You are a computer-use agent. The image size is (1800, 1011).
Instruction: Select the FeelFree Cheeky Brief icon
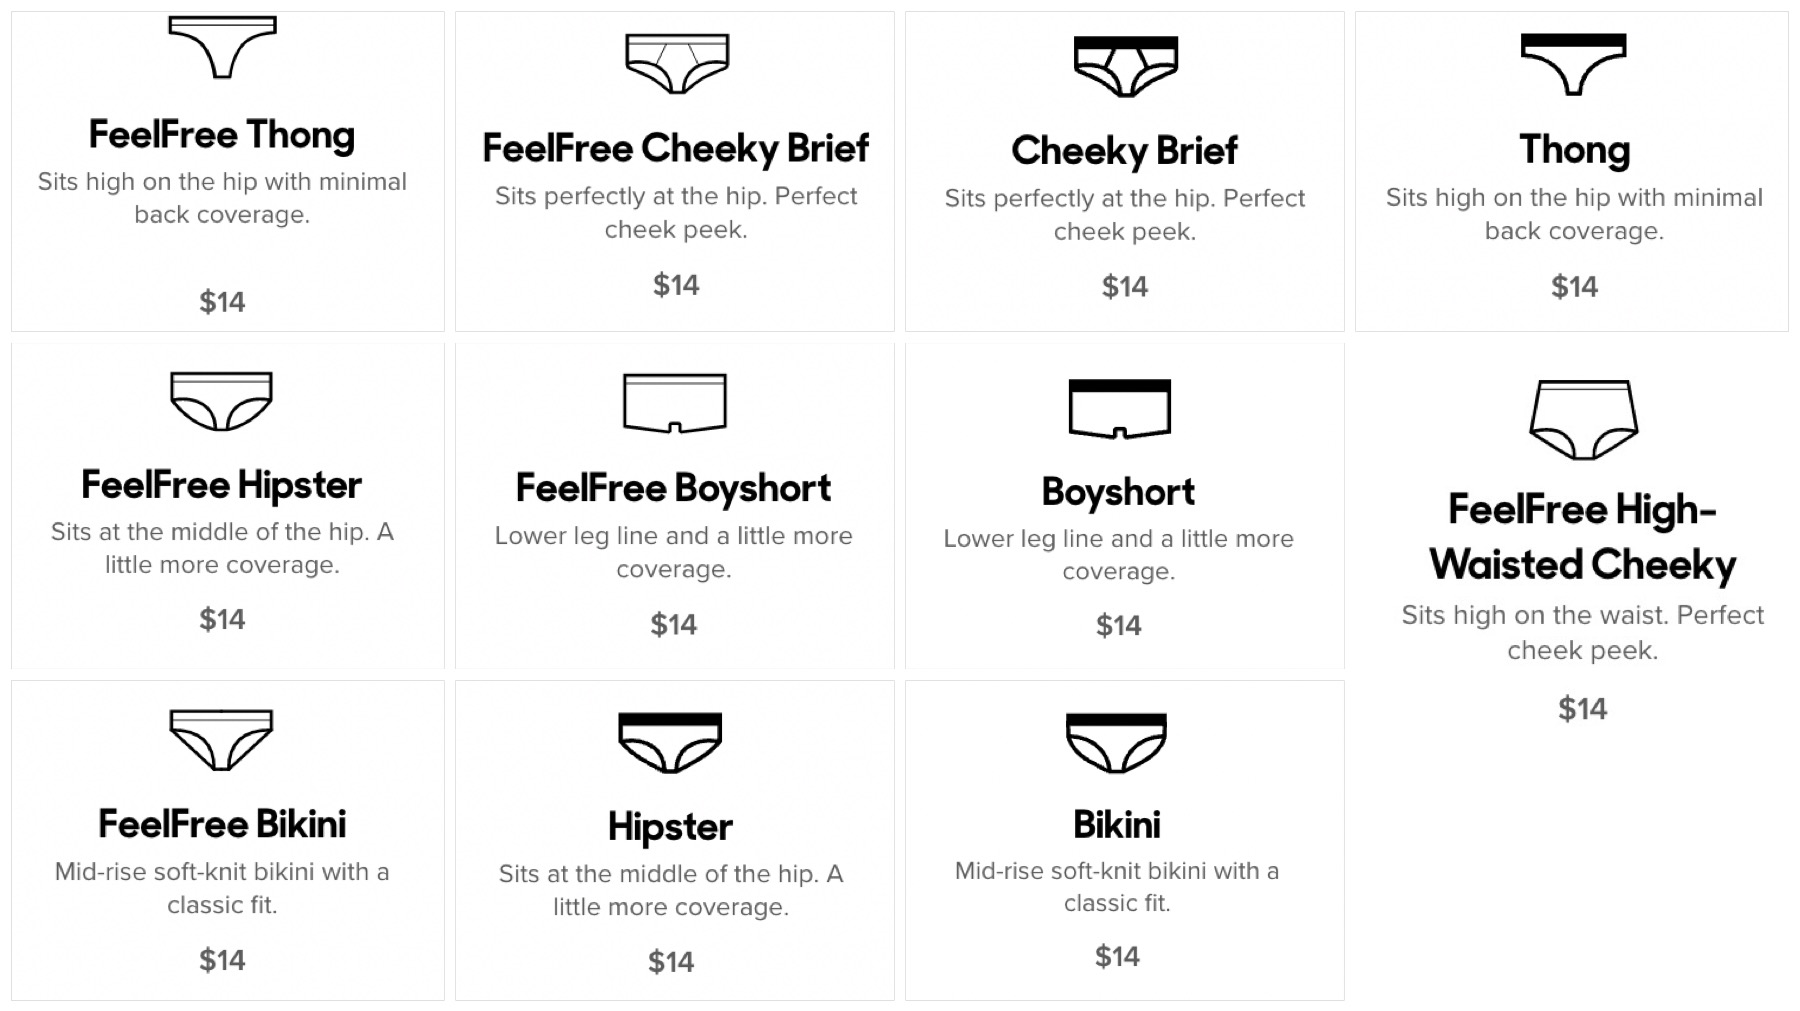click(x=677, y=63)
